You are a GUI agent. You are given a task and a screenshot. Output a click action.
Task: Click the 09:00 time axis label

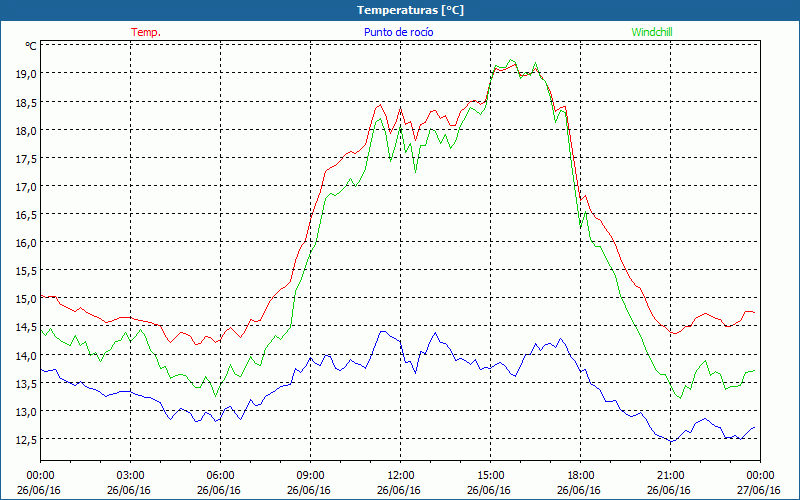click(x=311, y=476)
